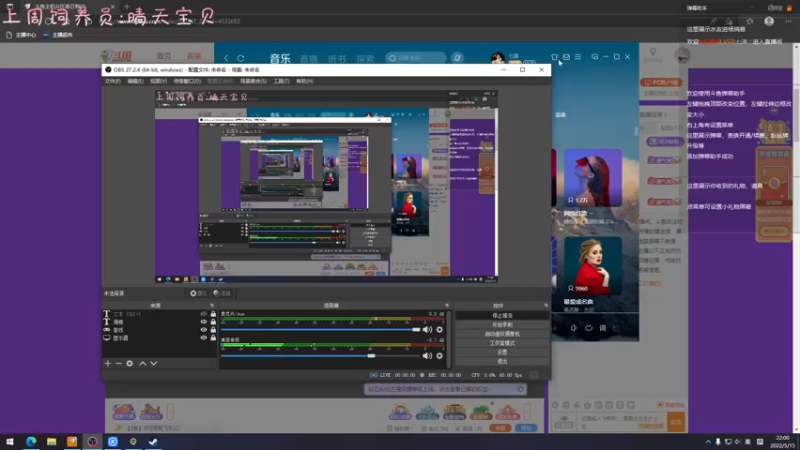Switch music player to mini mode icon
The height and width of the screenshot is (450, 800).
(x=595, y=57)
